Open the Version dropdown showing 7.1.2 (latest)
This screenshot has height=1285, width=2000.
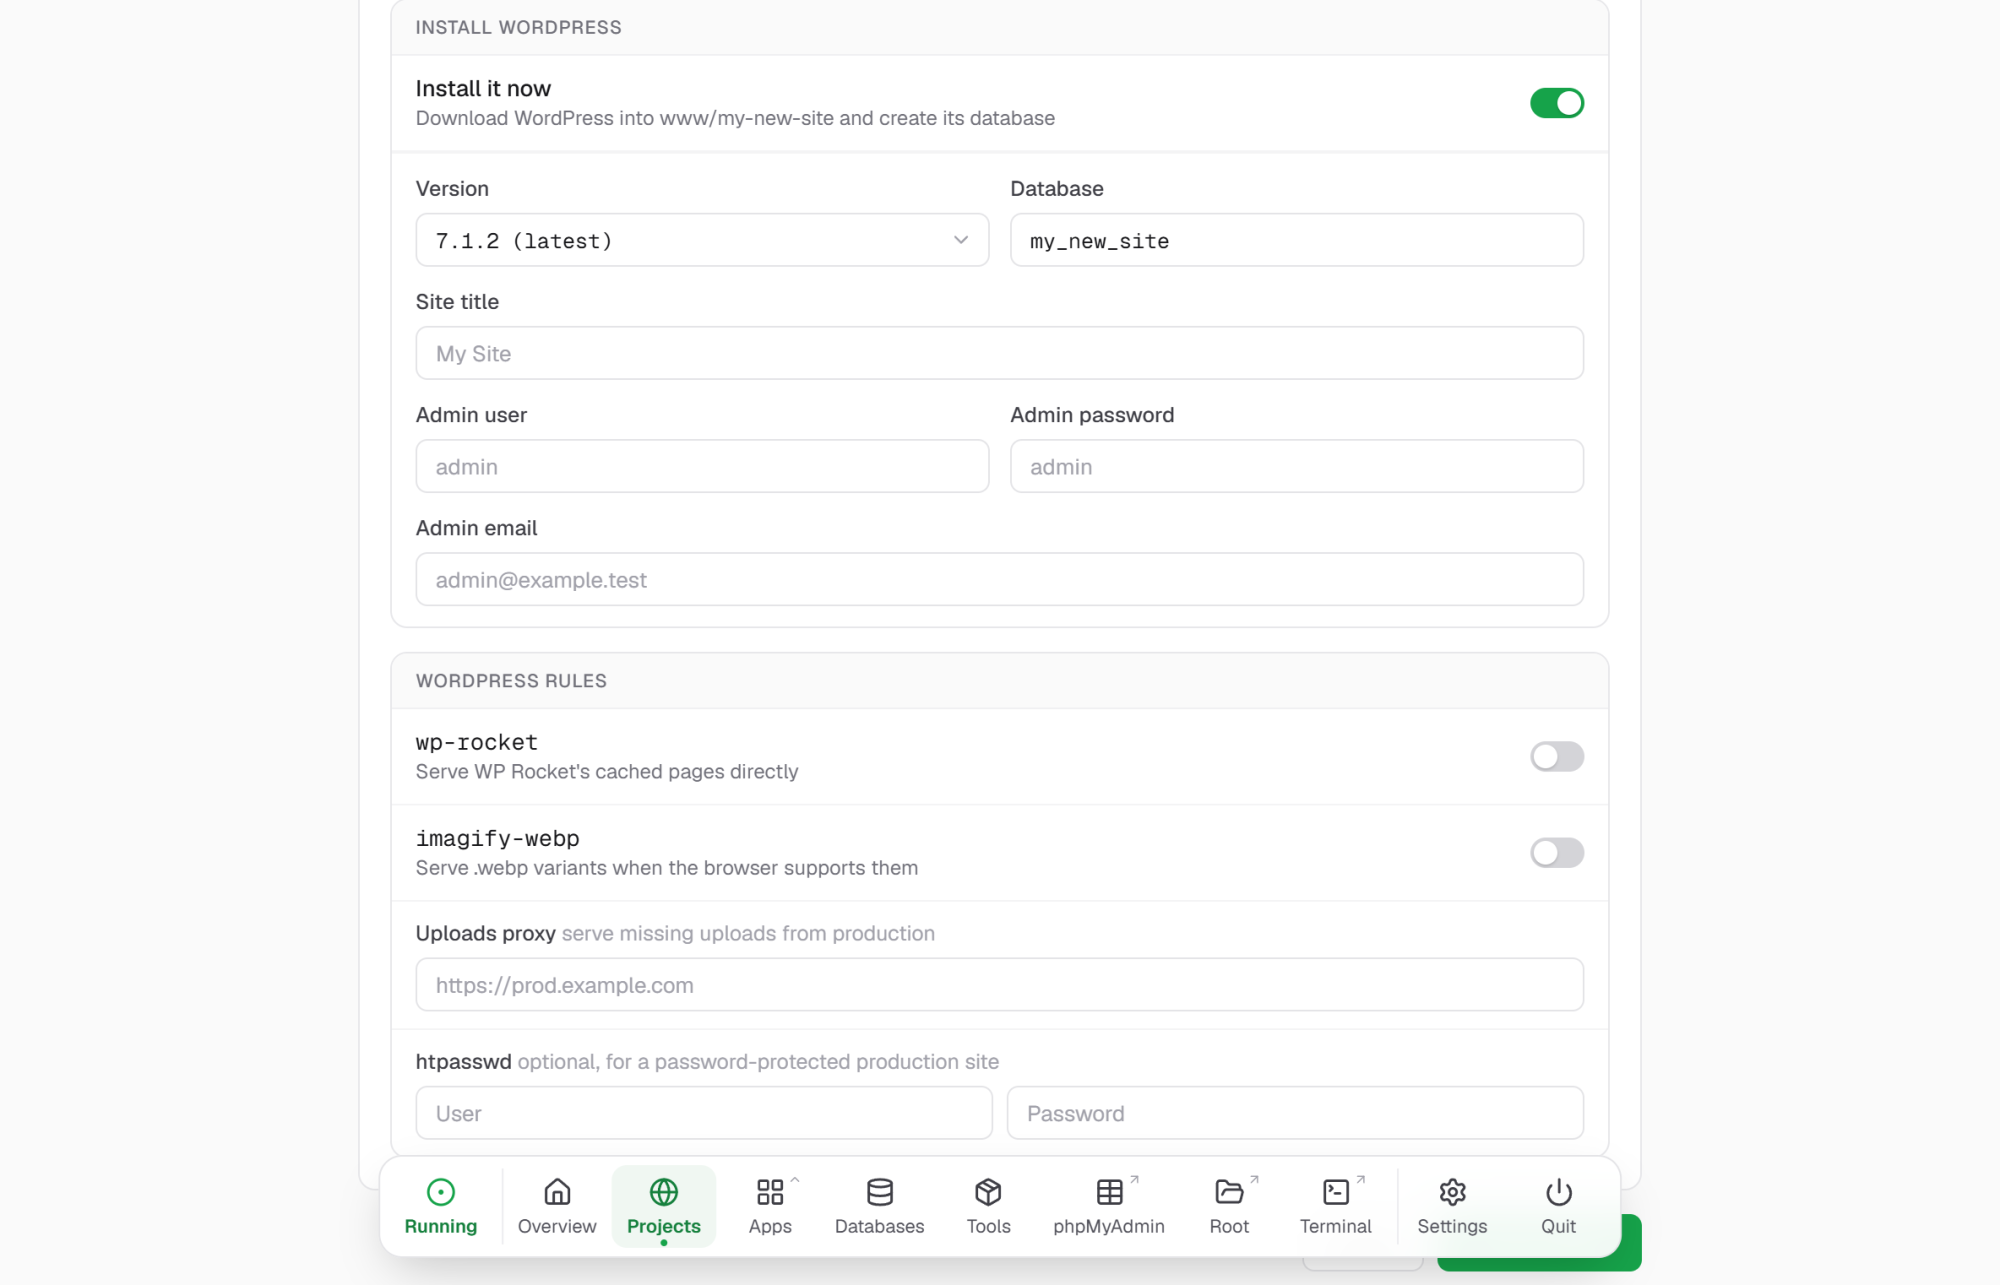point(702,240)
